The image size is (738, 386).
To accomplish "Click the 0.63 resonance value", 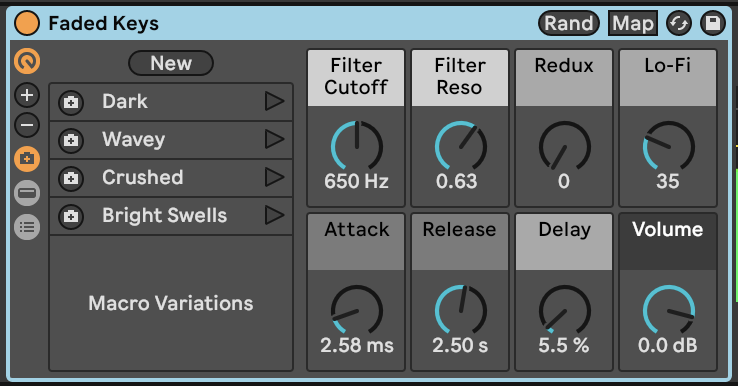I will [457, 182].
